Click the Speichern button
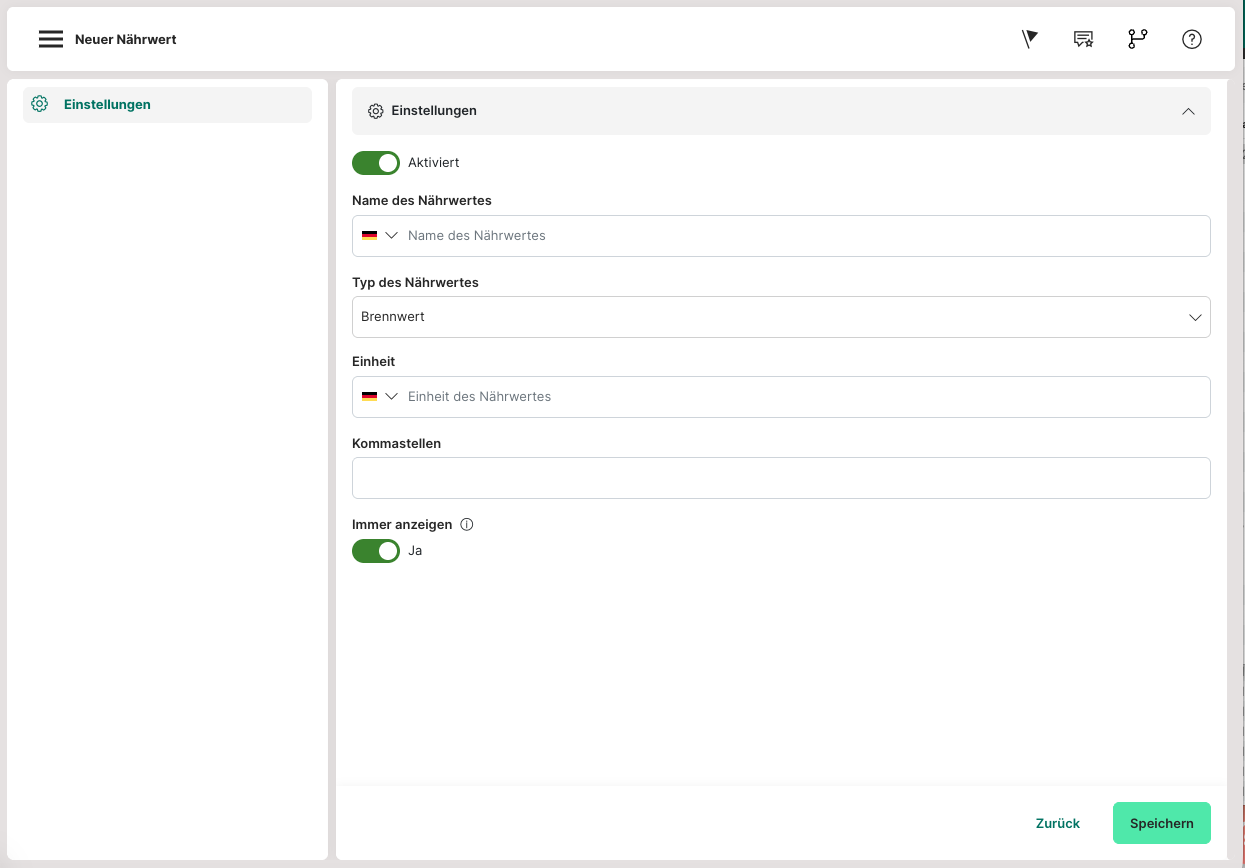The width and height of the screenshot is (1245, 868). click(1161, 823)
